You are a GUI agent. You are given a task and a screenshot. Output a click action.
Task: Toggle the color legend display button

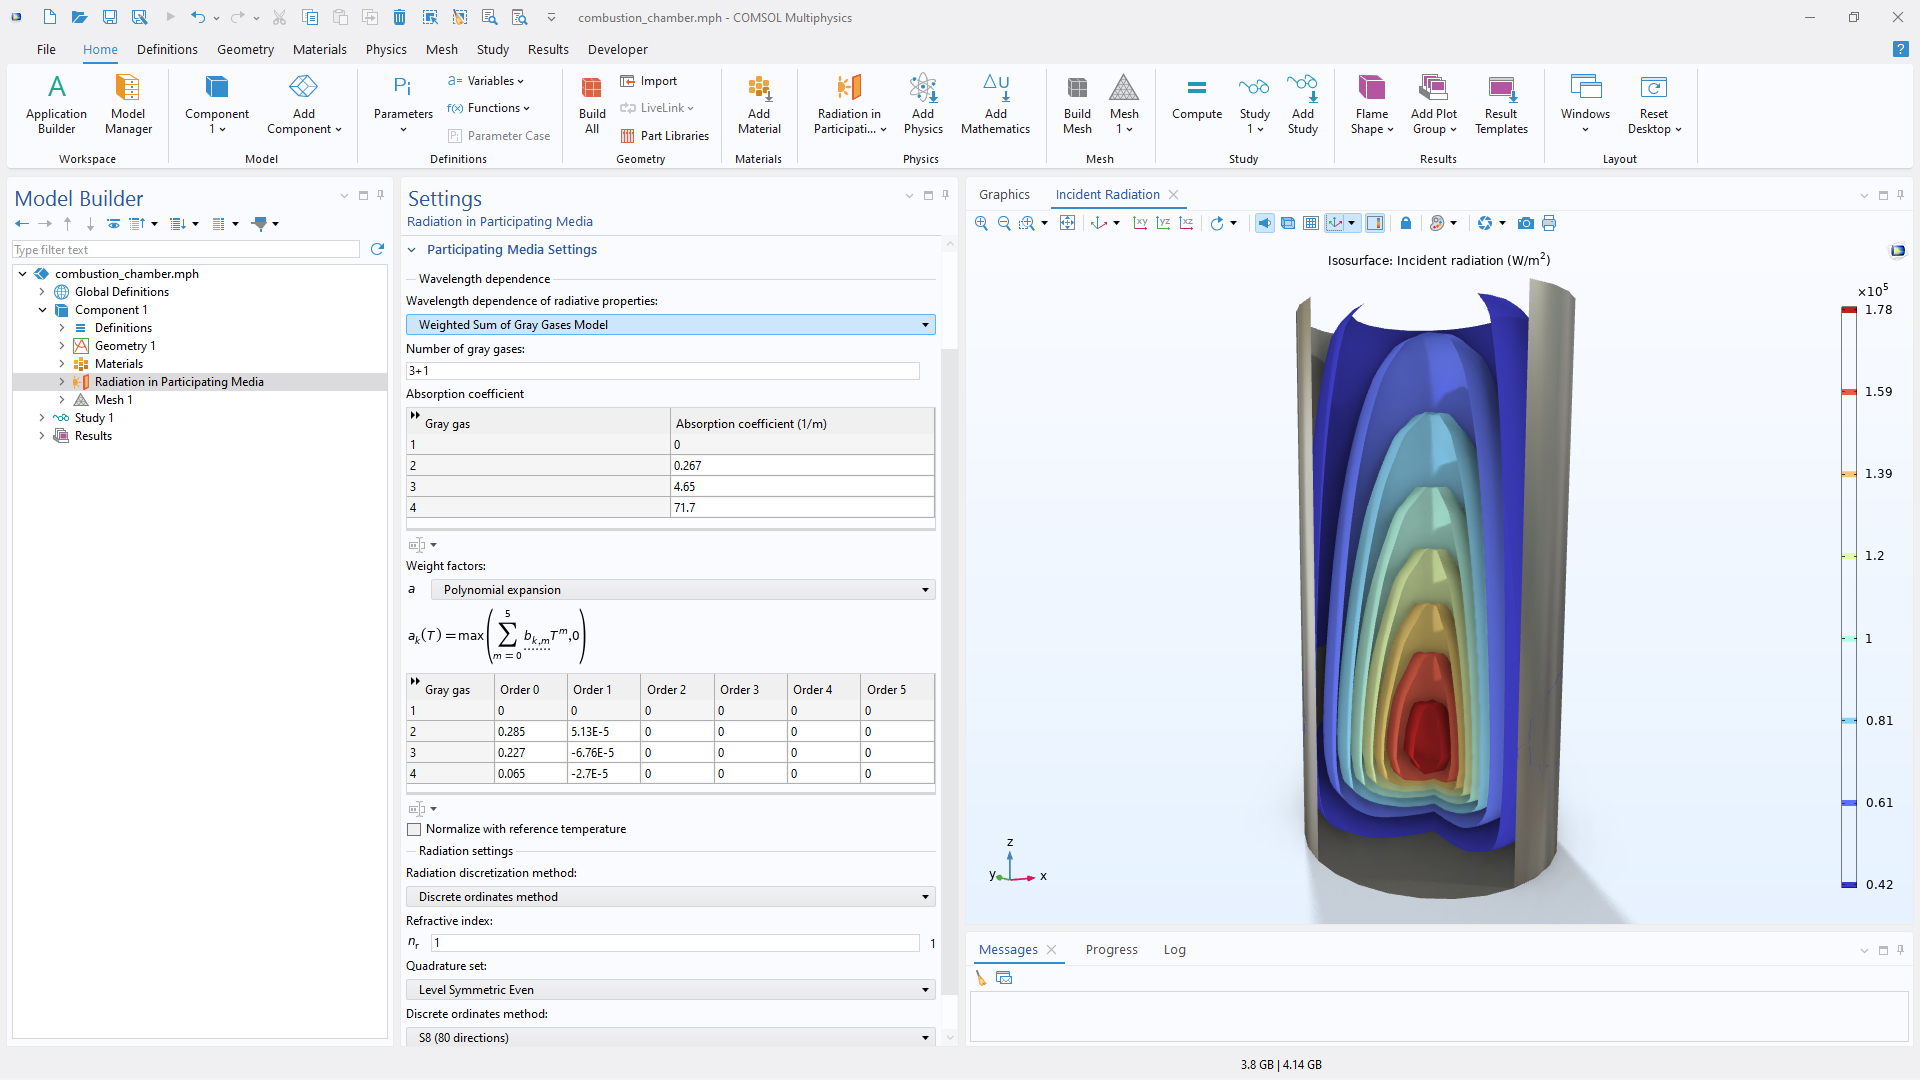click(1375, 223)
